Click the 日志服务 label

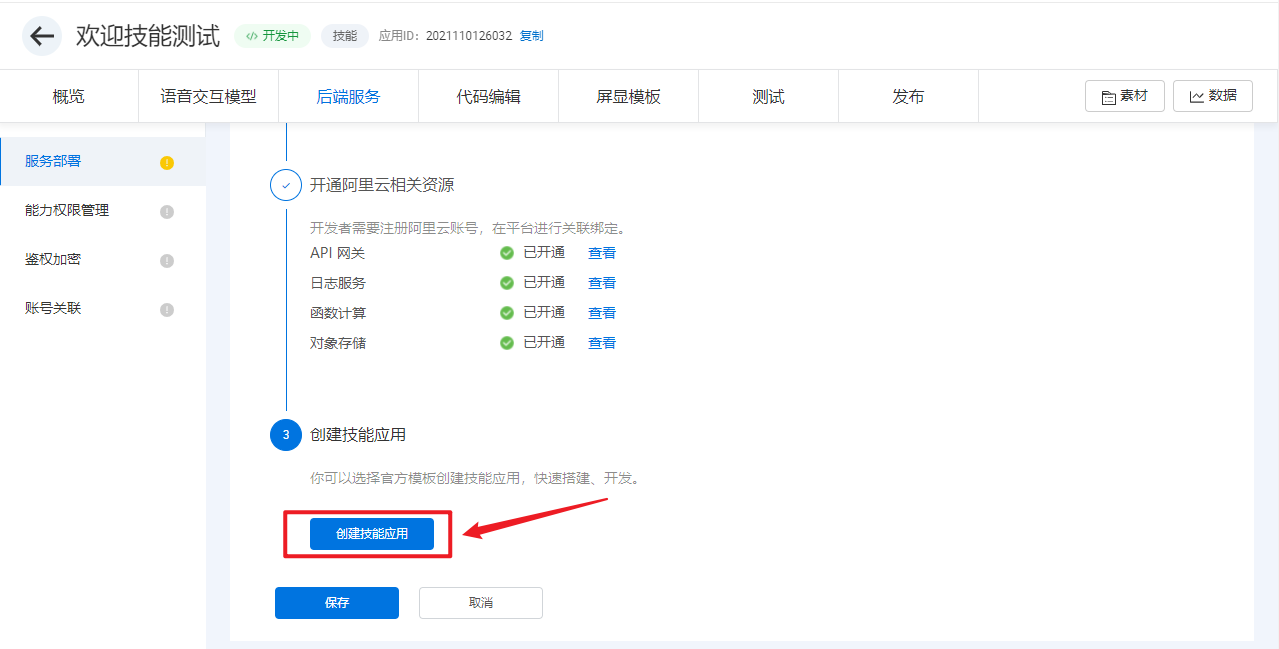coord(338,283)
